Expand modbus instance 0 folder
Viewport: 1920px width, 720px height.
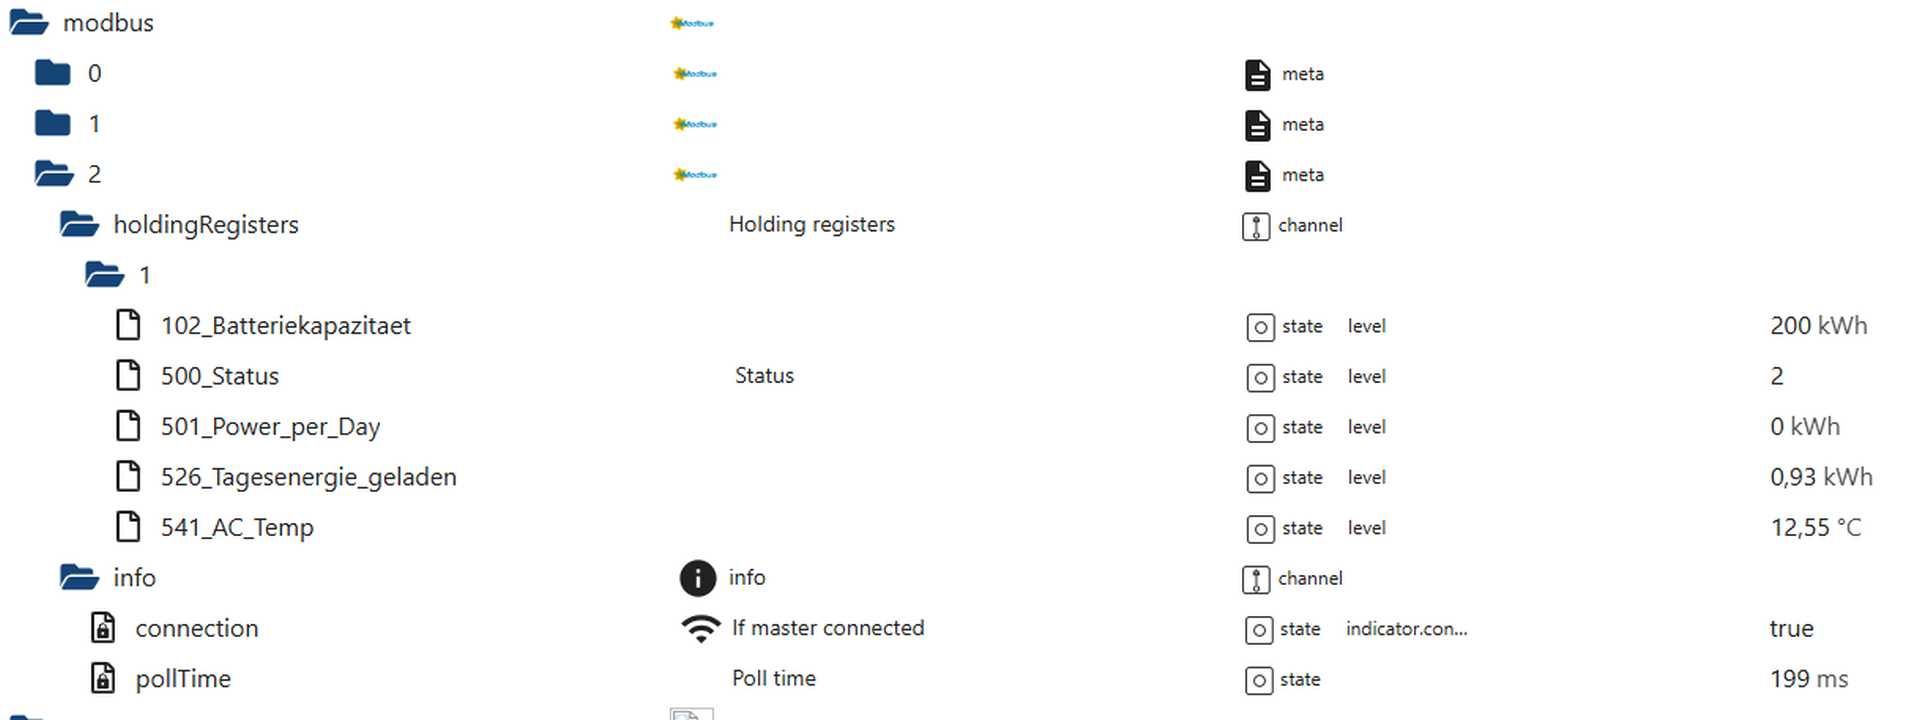coord(53,73)
